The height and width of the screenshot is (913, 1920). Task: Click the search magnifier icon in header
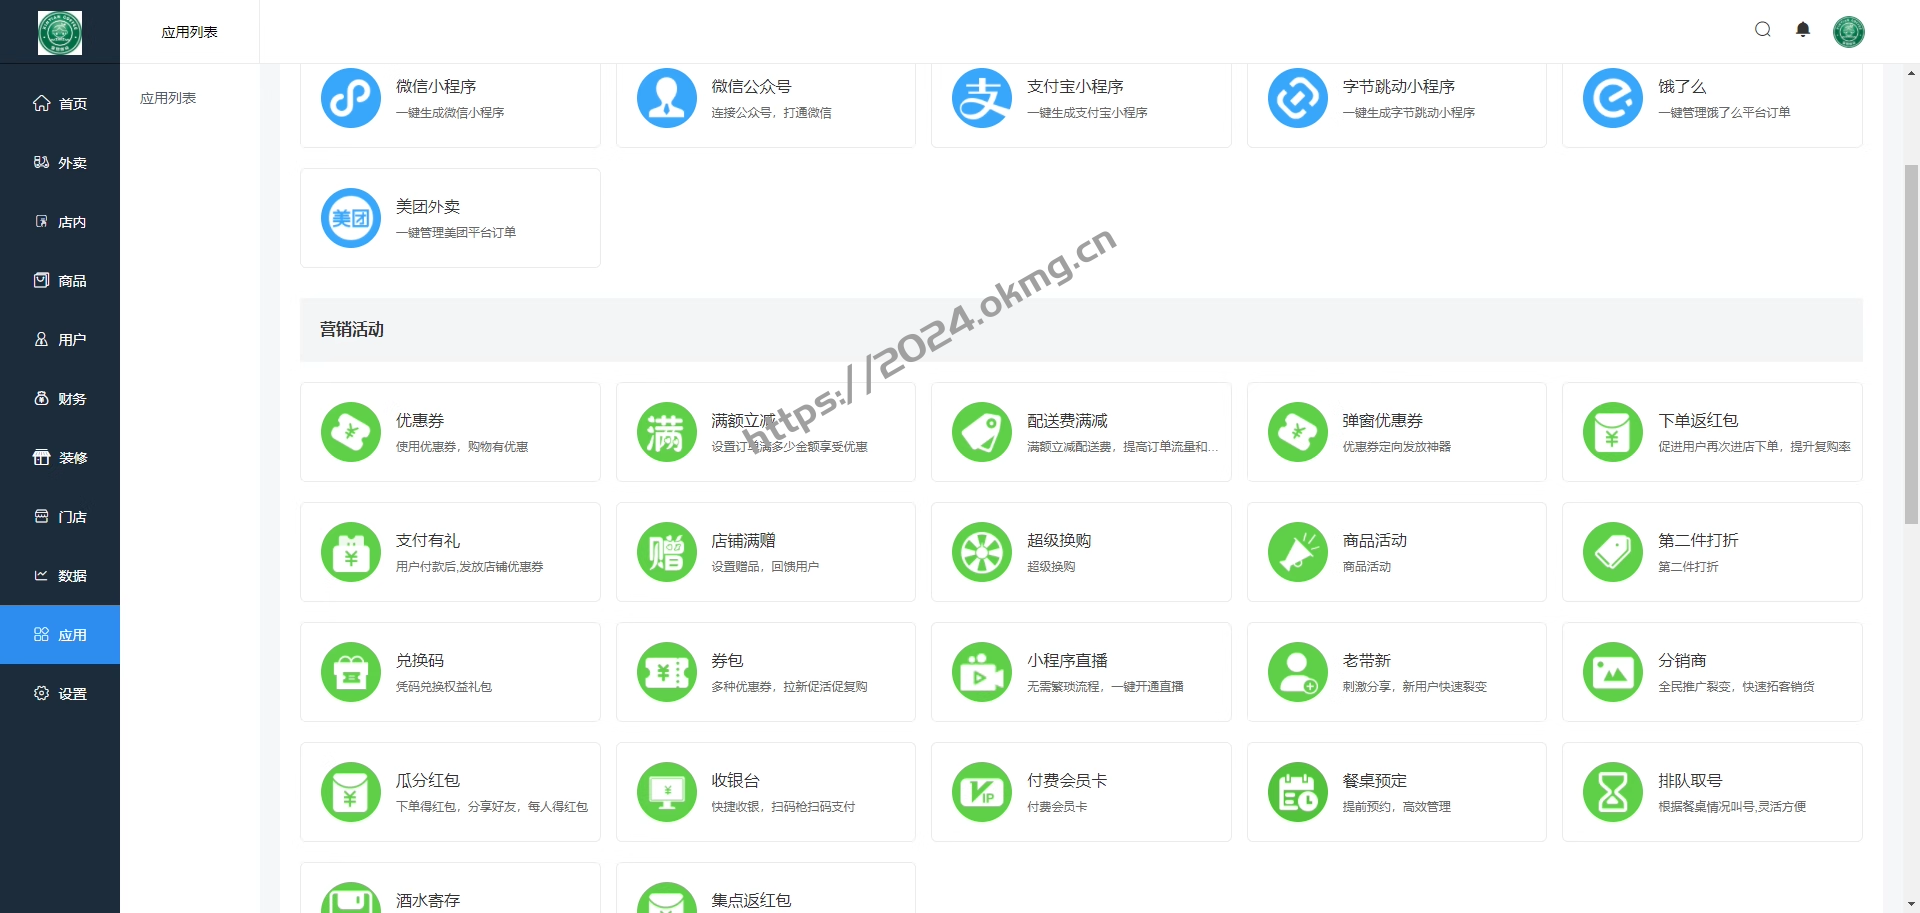(x=1763, y=30)
